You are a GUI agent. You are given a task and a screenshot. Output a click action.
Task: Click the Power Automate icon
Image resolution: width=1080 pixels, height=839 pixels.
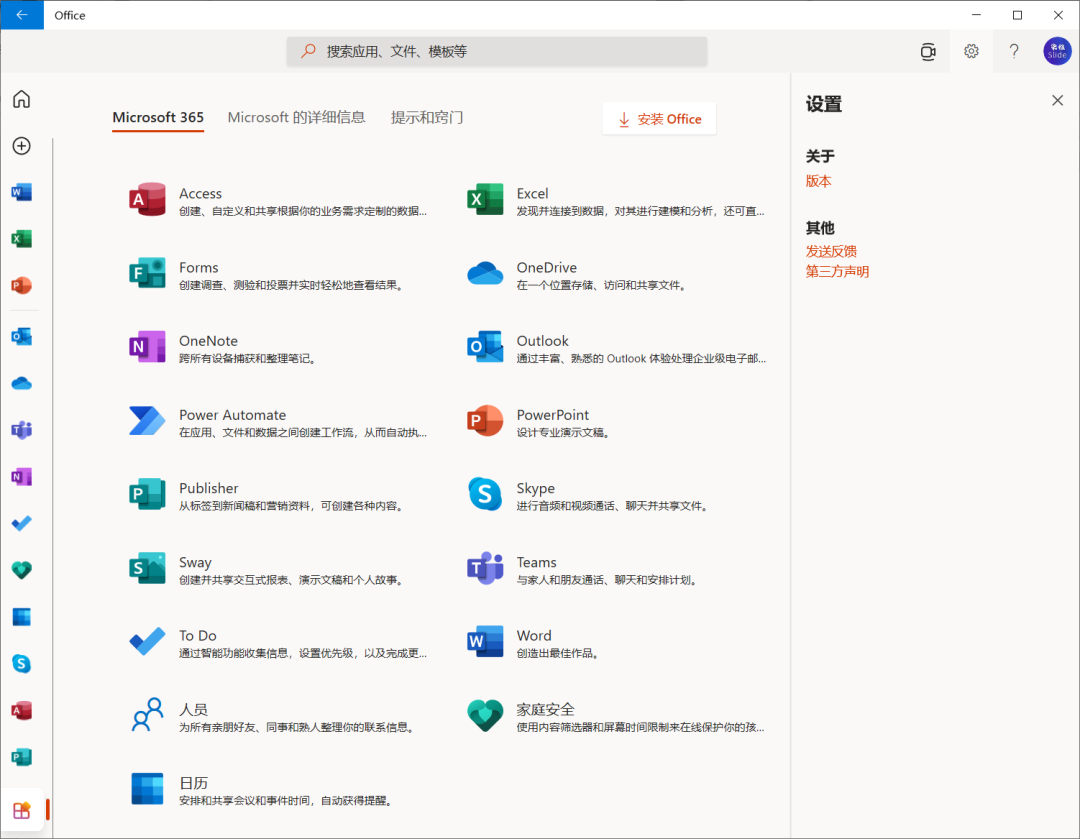click(x=147, y=421)
